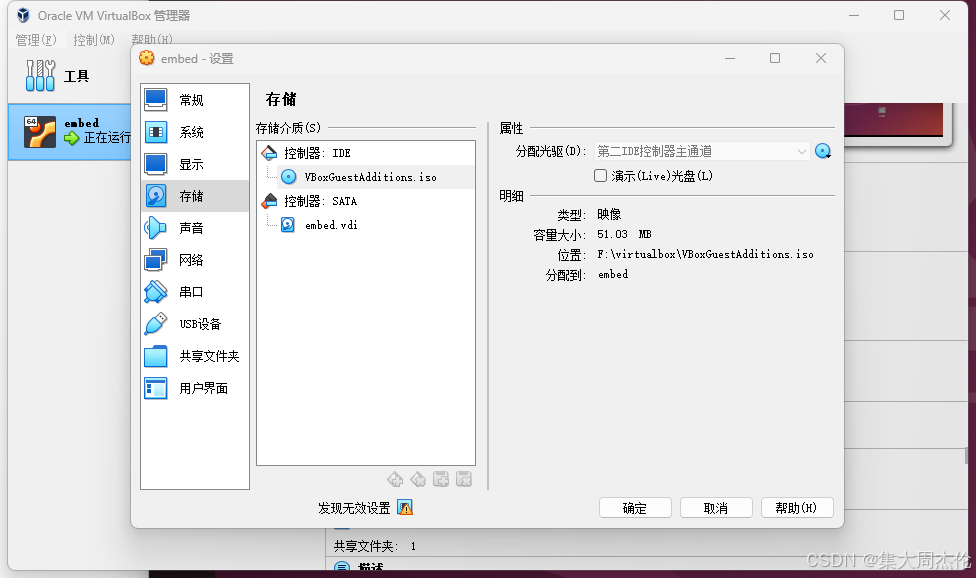Click the VirtualBox cube logo in Manager title bar
The image size is (976, 578).
pyautogui.click(x=23, y=15)
